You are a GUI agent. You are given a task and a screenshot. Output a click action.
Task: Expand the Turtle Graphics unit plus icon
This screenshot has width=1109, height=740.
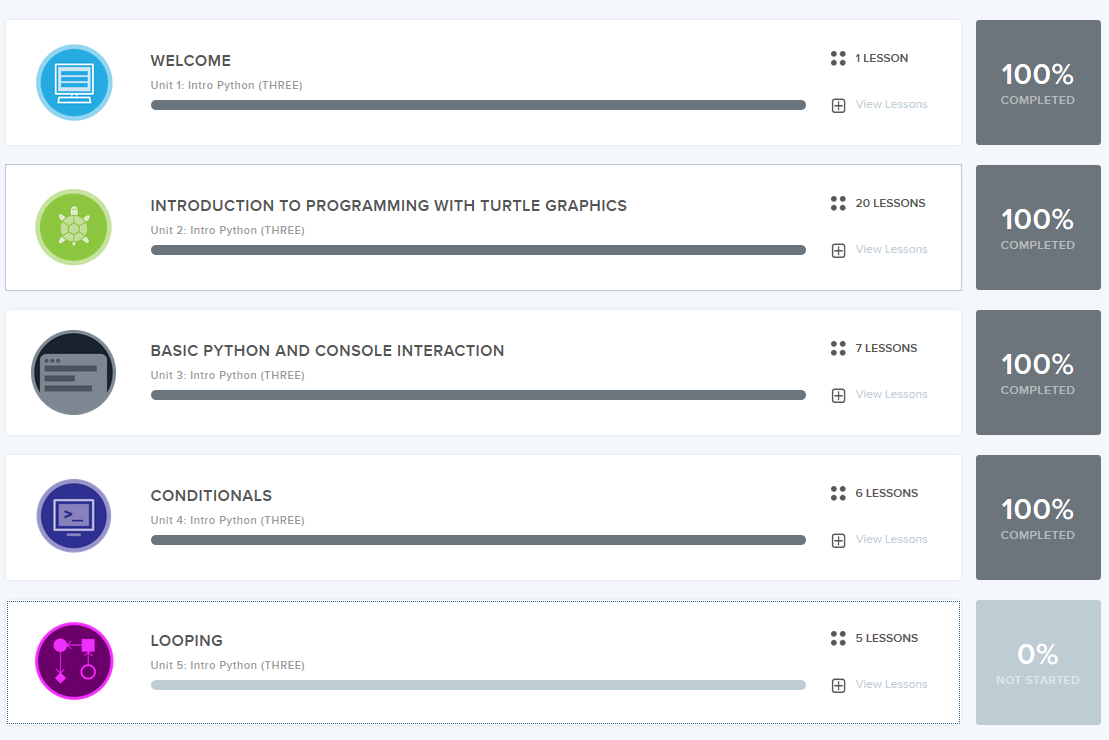pos(838,250)
